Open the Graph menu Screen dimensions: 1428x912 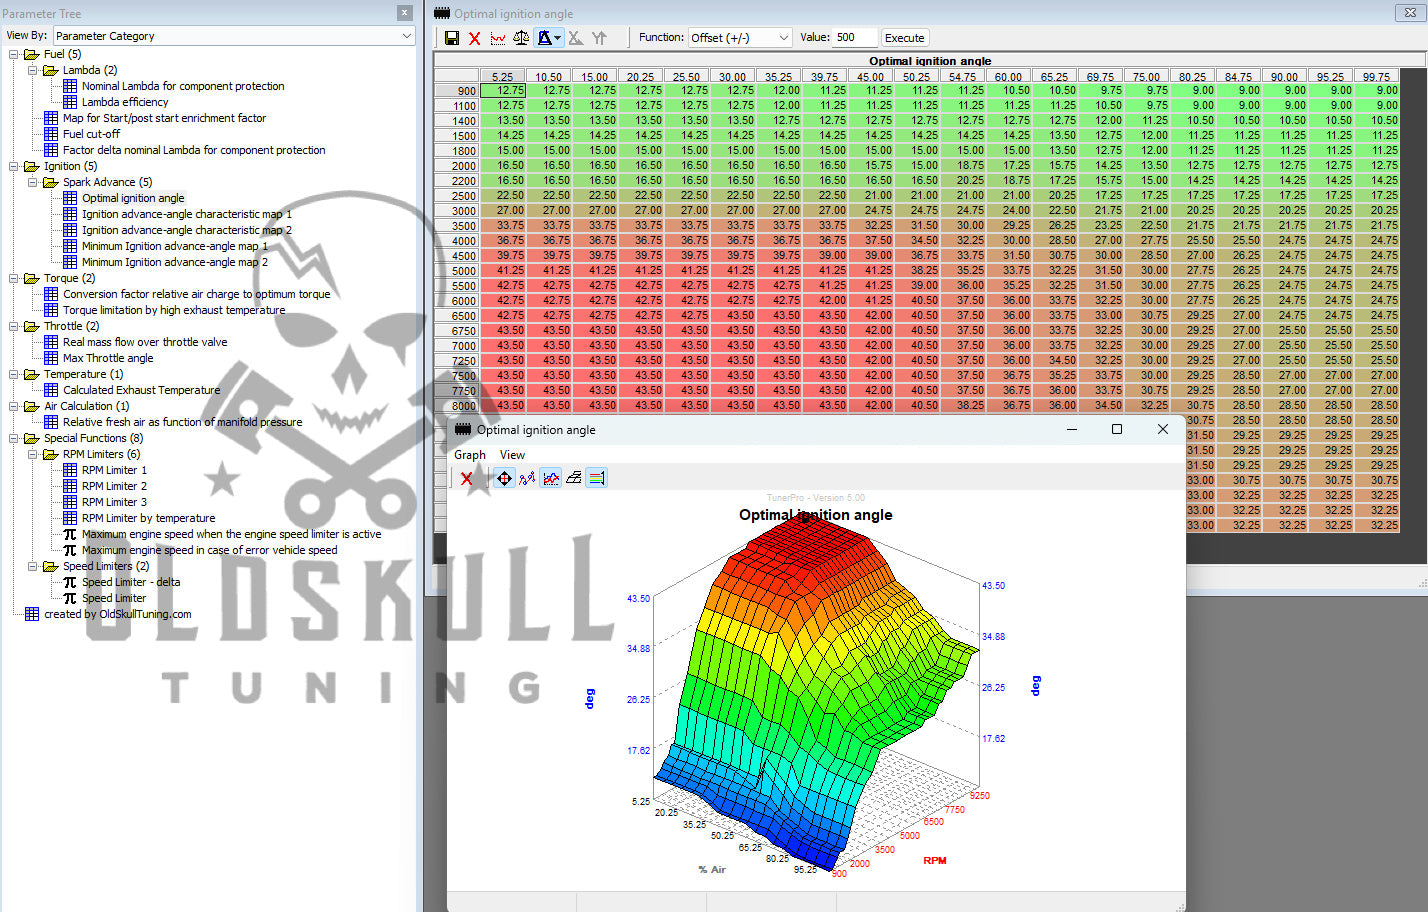470,455
